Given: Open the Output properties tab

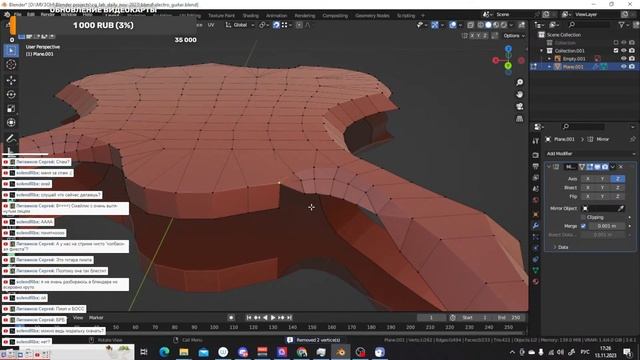Looking at the screenshot, I should pyautogui.click(x=536, y=166).
